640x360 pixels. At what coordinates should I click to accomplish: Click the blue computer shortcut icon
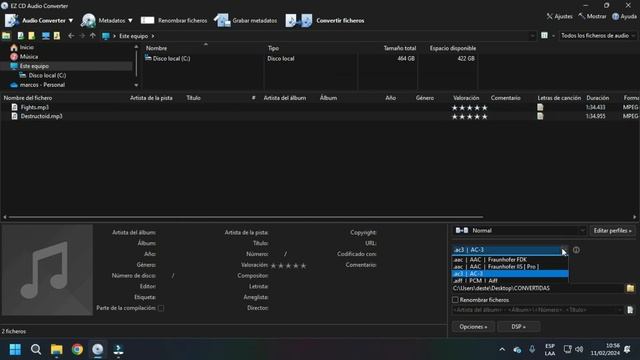coord(46,36)
